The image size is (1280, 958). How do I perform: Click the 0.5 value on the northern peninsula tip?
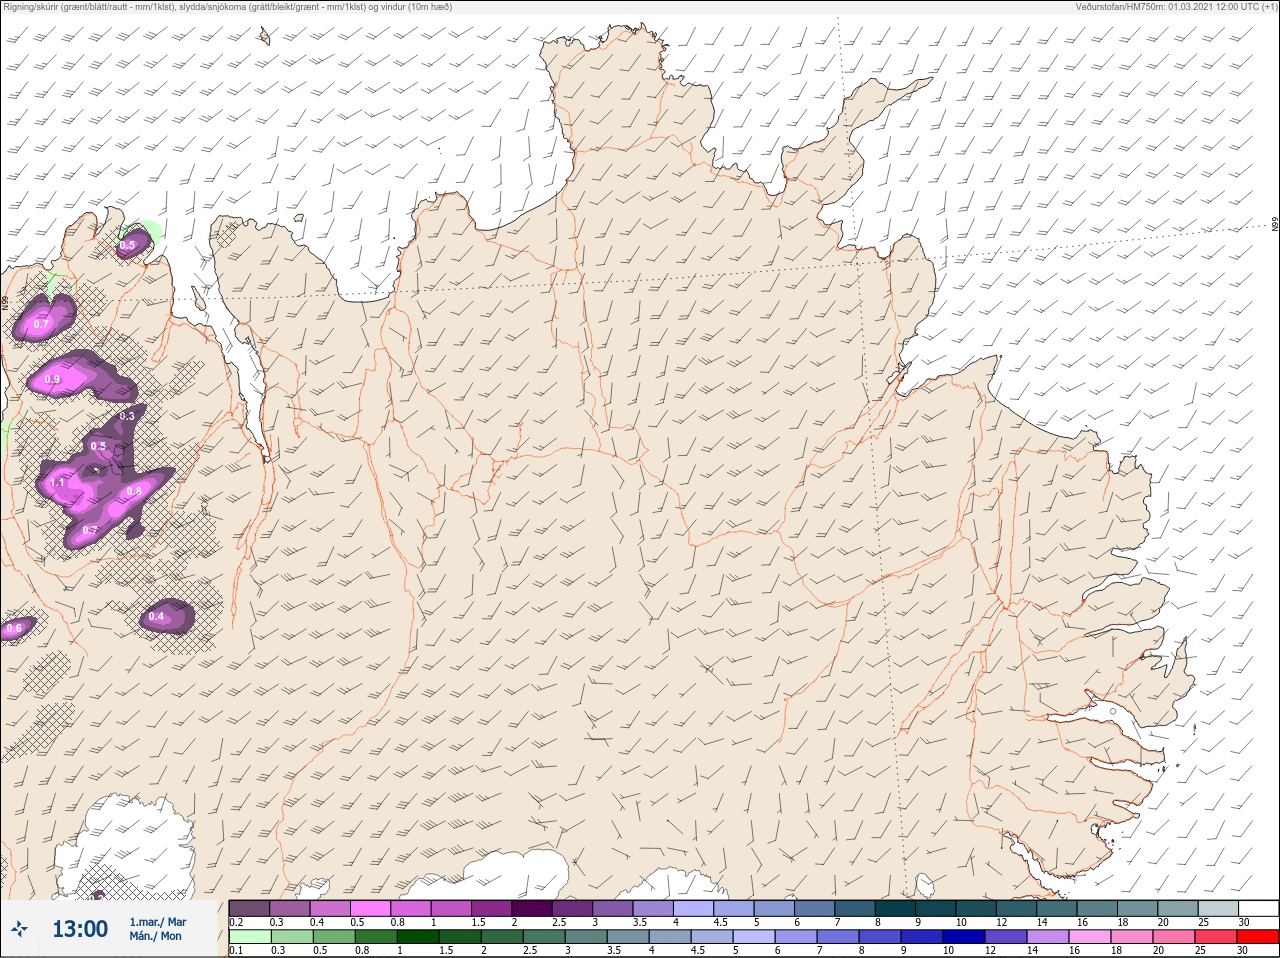click(127, 245)
